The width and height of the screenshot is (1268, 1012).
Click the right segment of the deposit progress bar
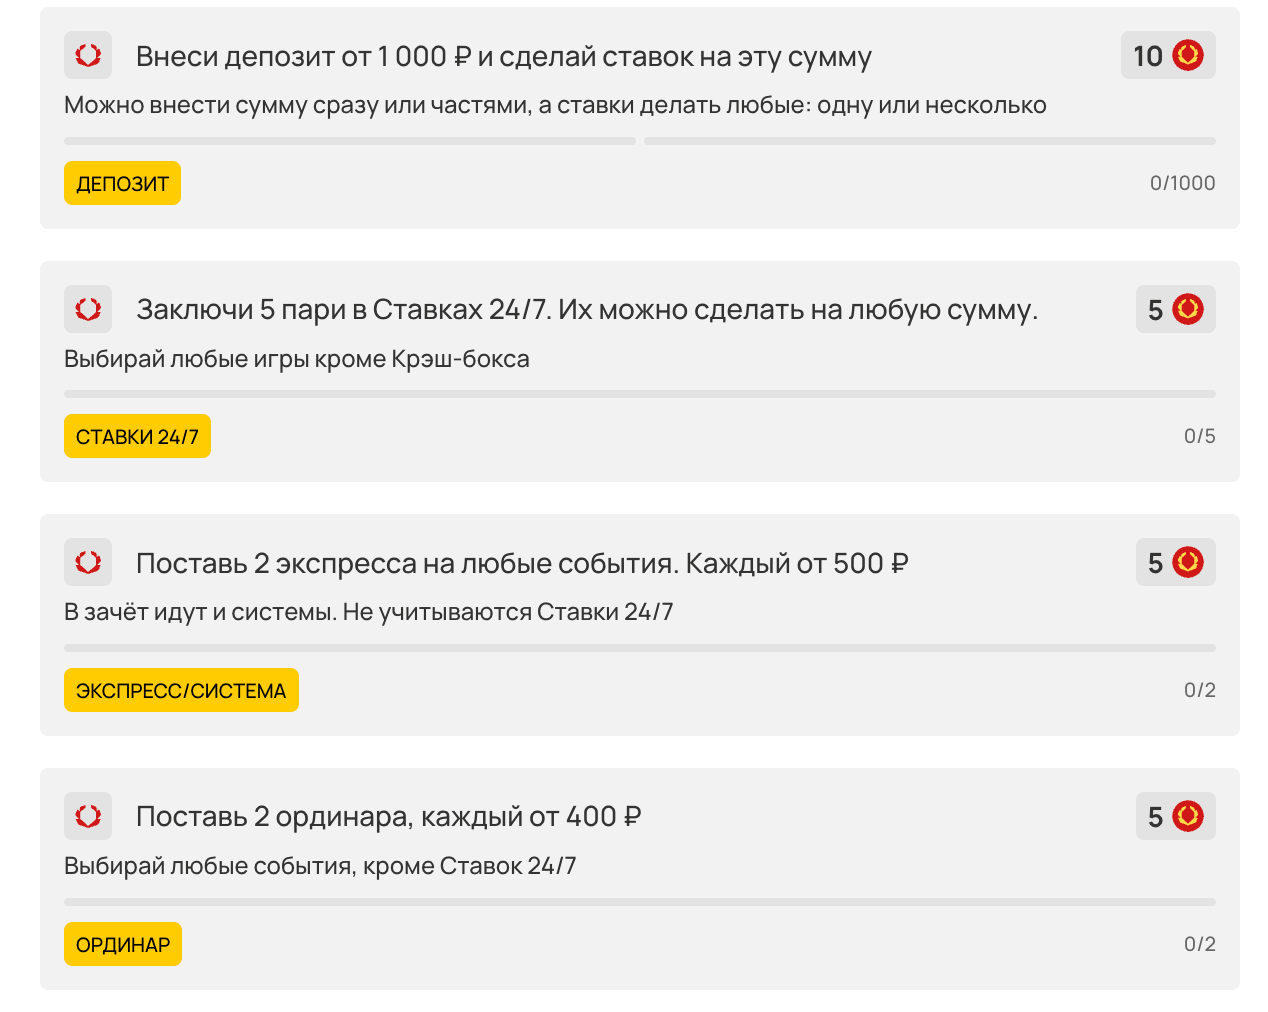pos(929,141)
